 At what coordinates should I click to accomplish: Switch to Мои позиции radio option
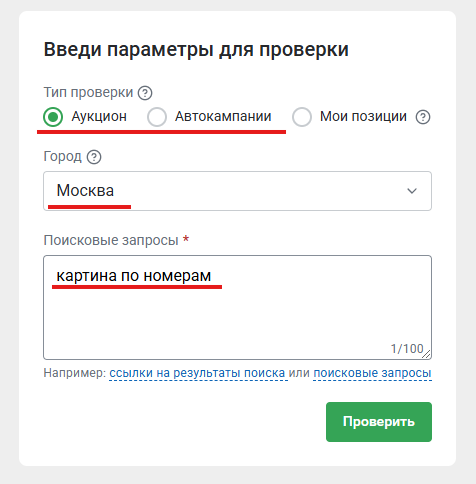pyautogui.click(x=302, y=117)
